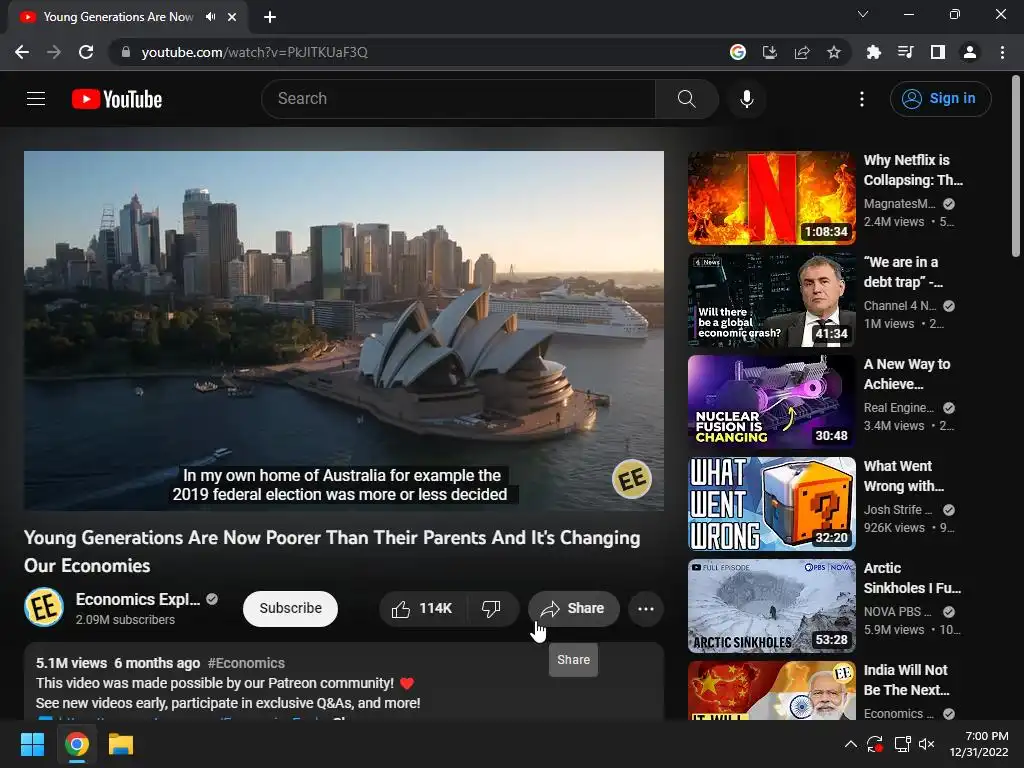Open Chrome extensions puzzle icon
Viewport: 1024px width, 768px height.
873,52
